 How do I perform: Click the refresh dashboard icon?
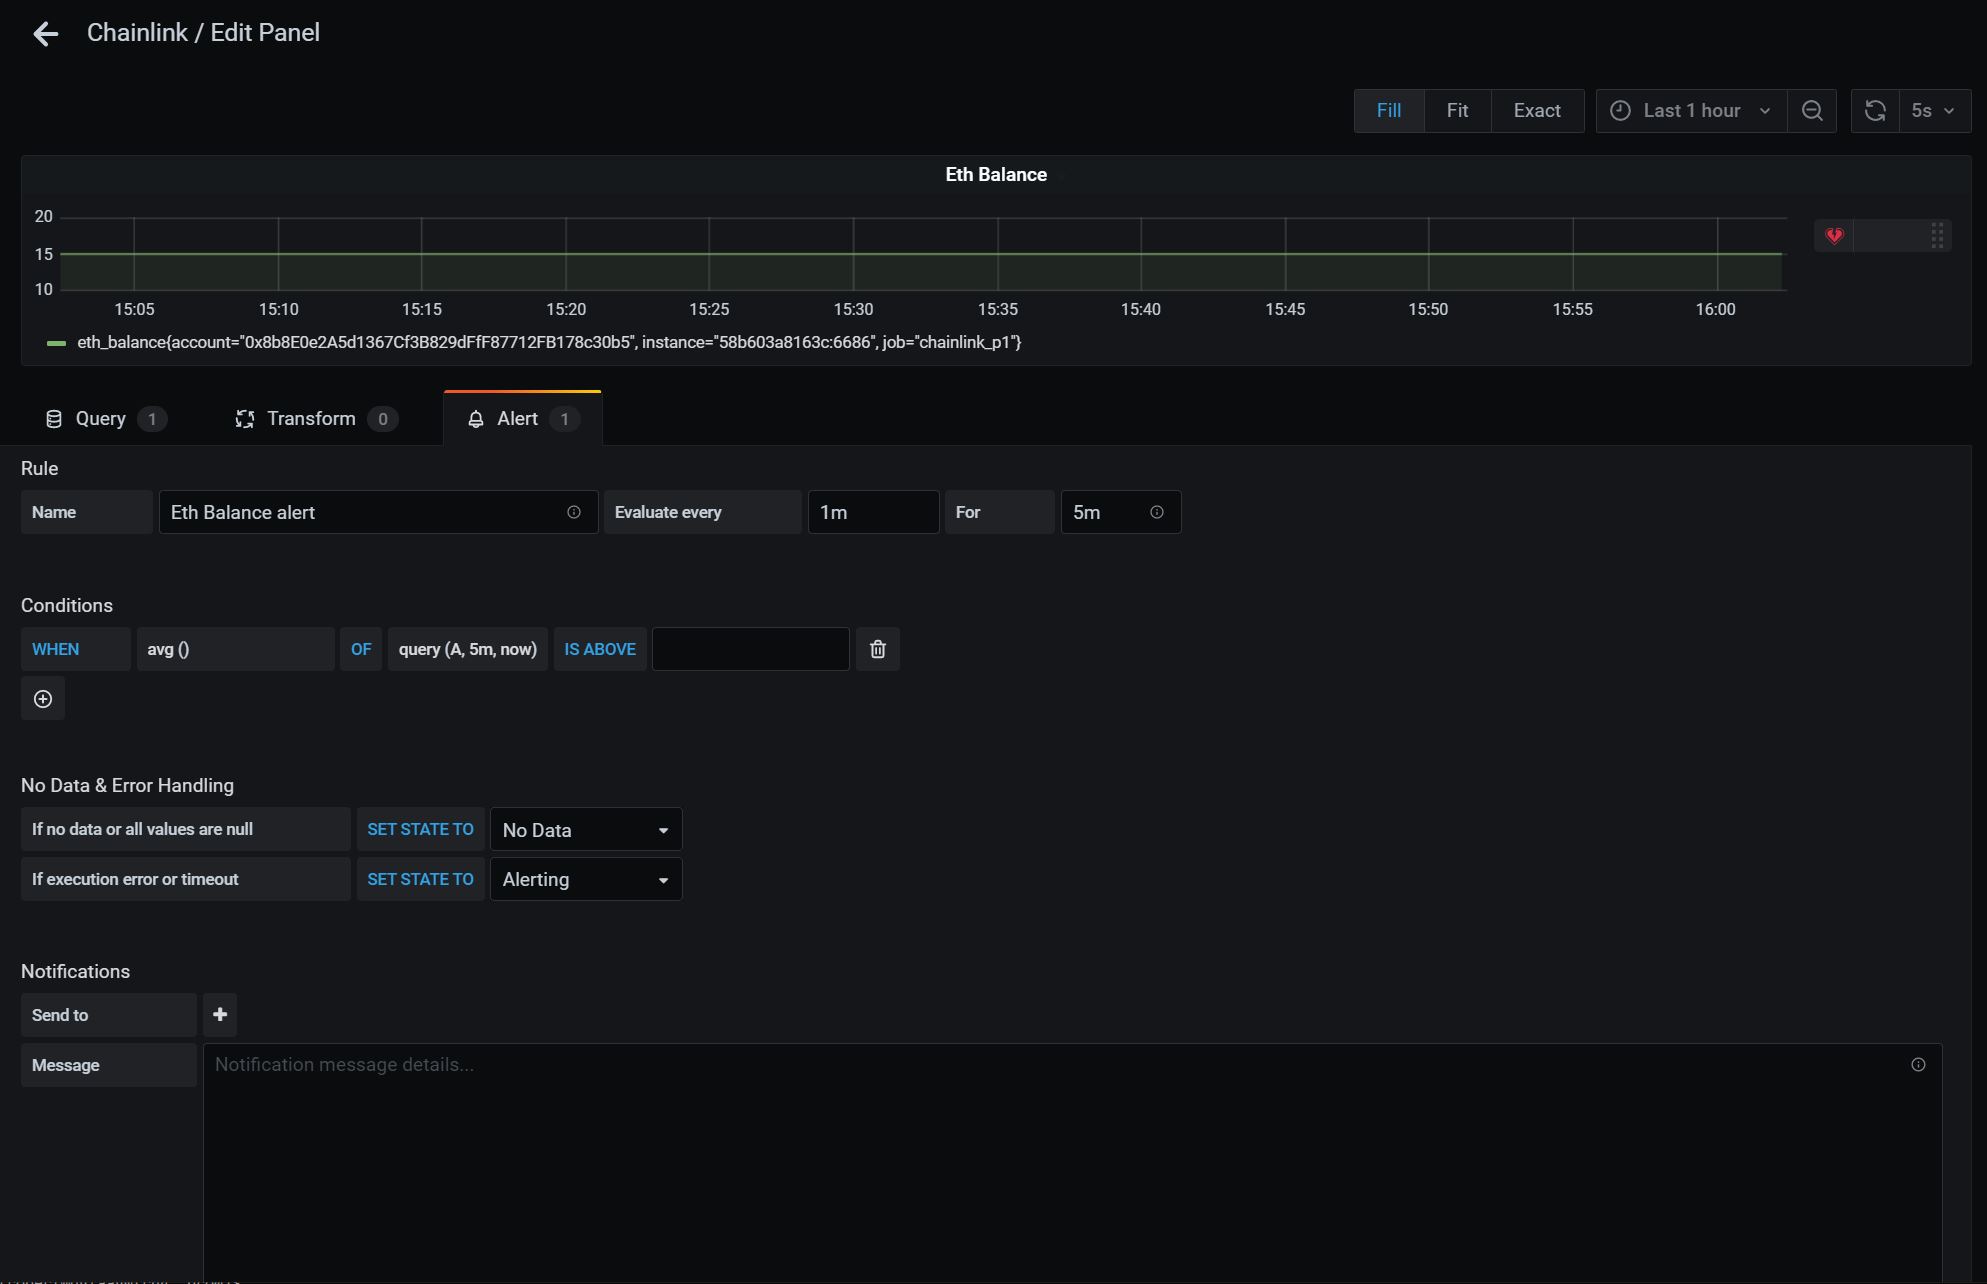(1875, 111)
